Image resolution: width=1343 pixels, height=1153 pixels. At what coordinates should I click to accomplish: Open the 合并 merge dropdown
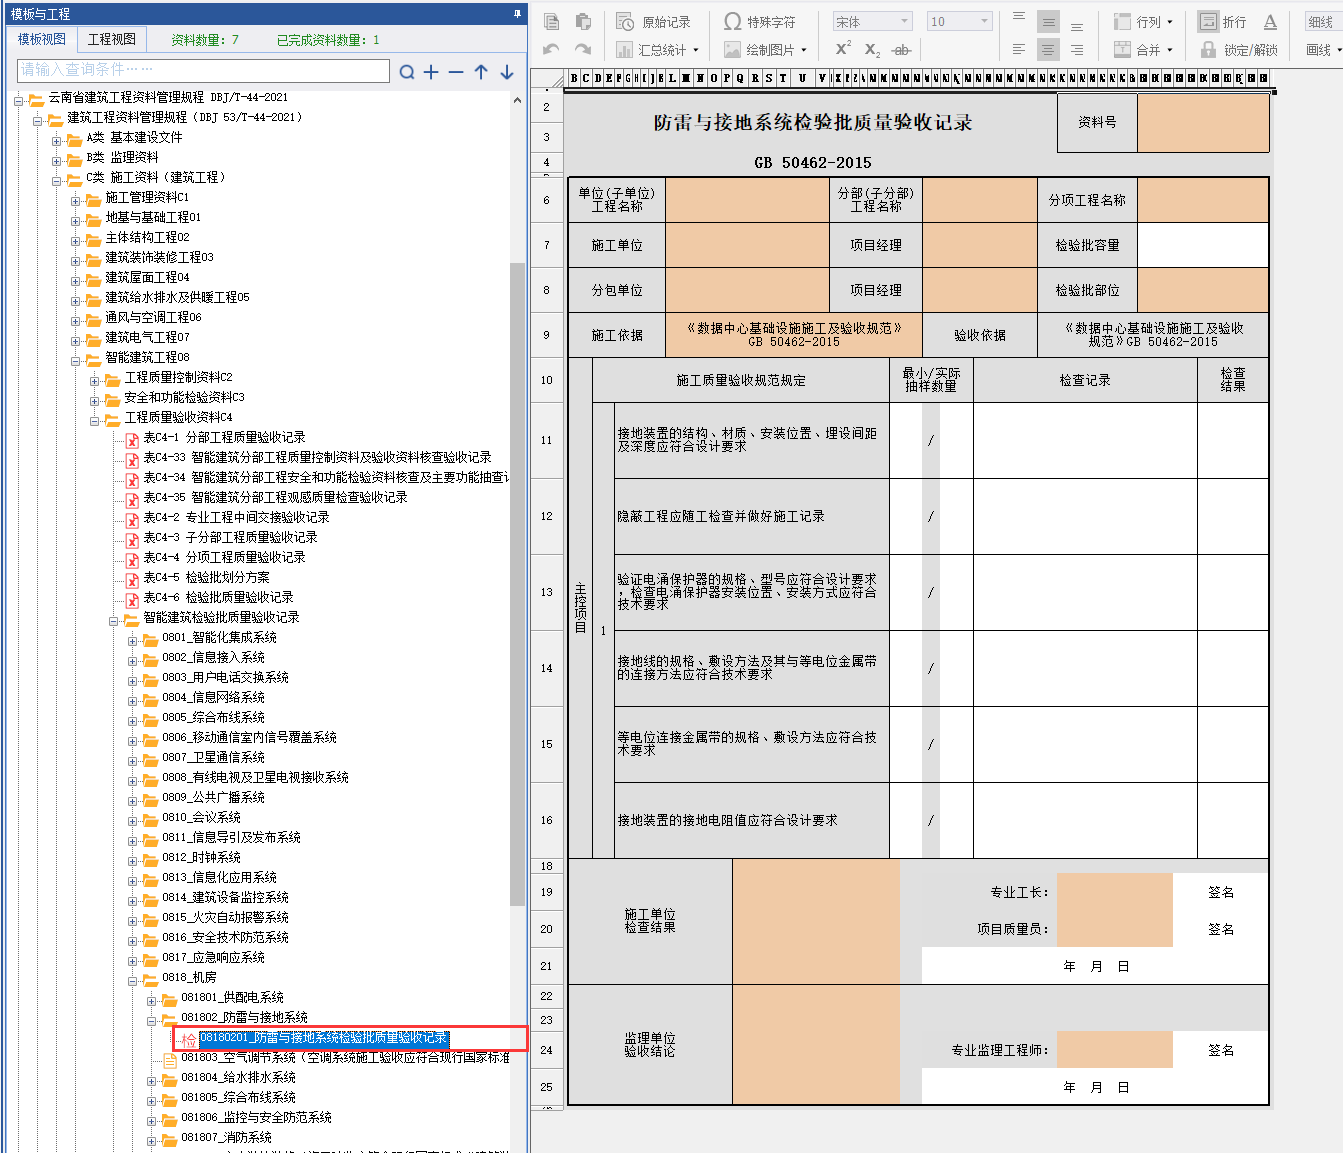coord(1143,49)
